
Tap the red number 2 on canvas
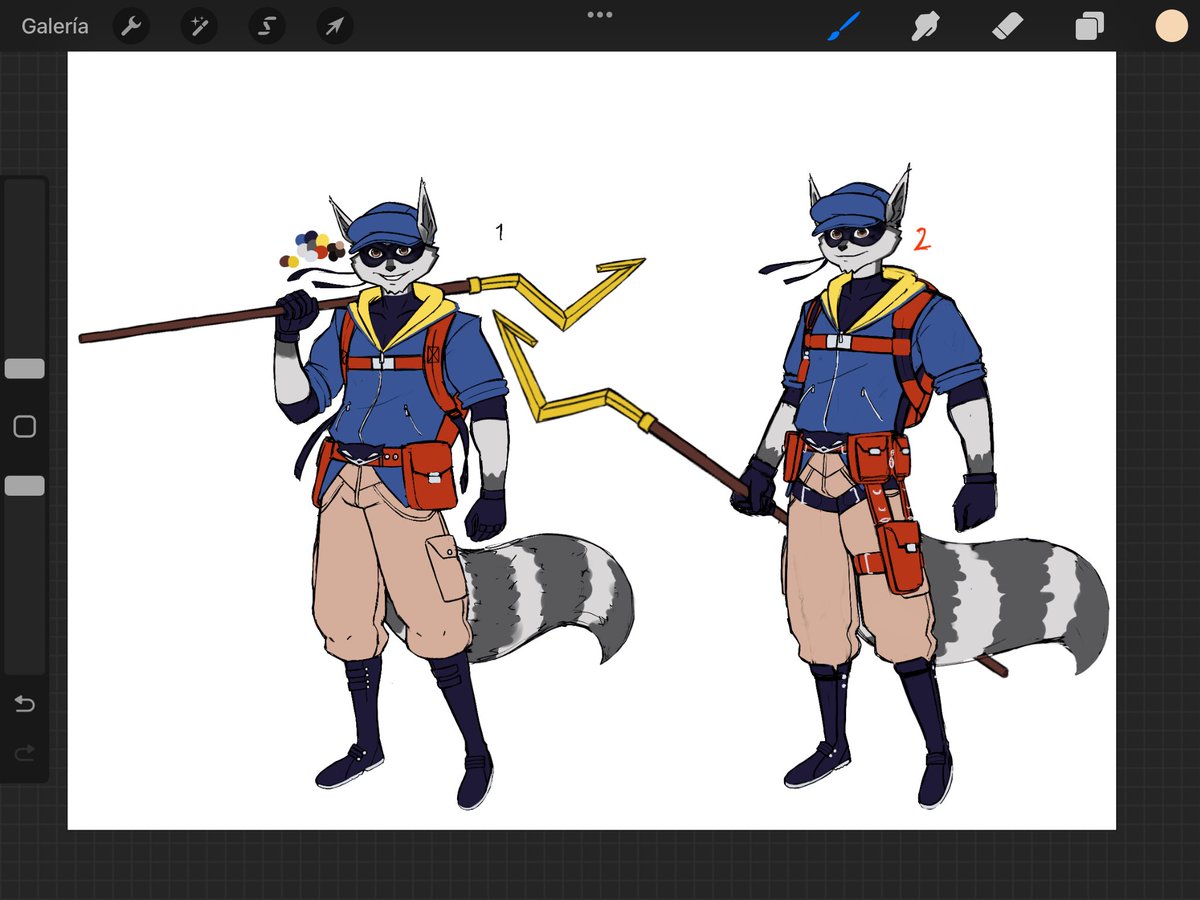click(x=921, y=239)
